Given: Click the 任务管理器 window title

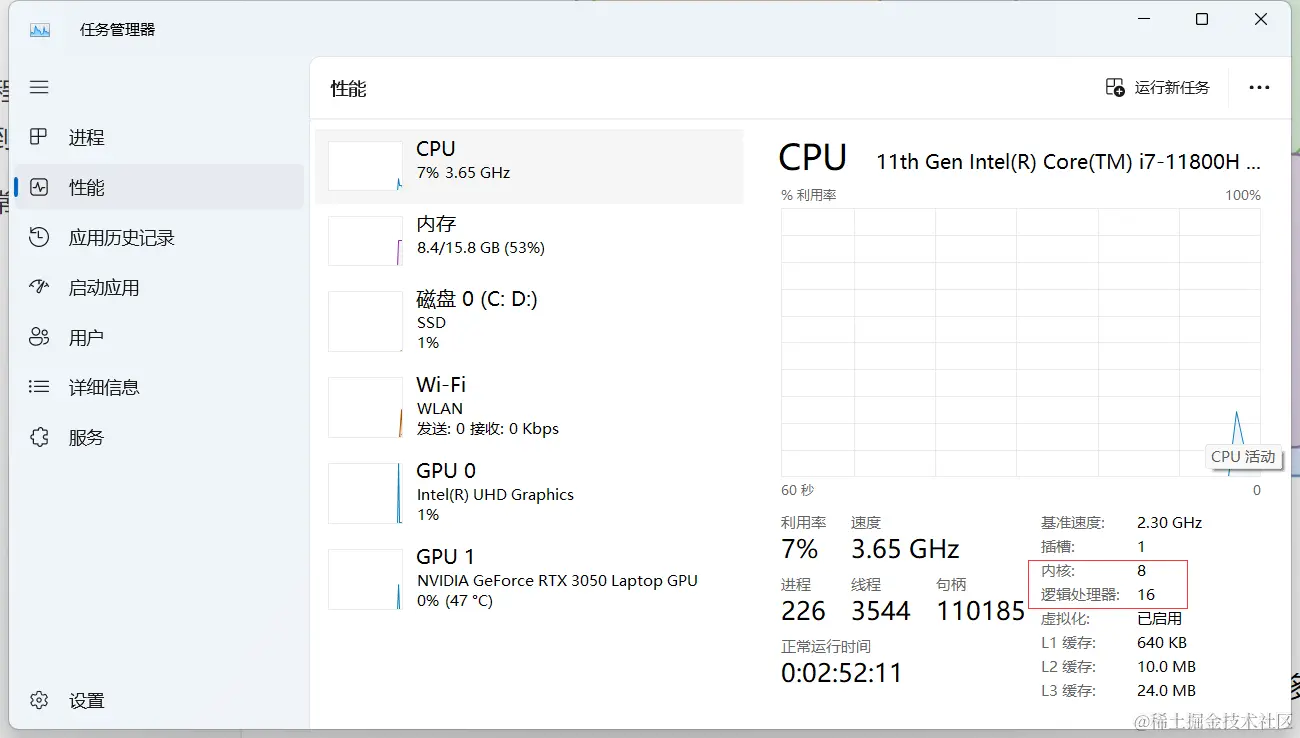Looking at the screenshot, I should [118, 30].
